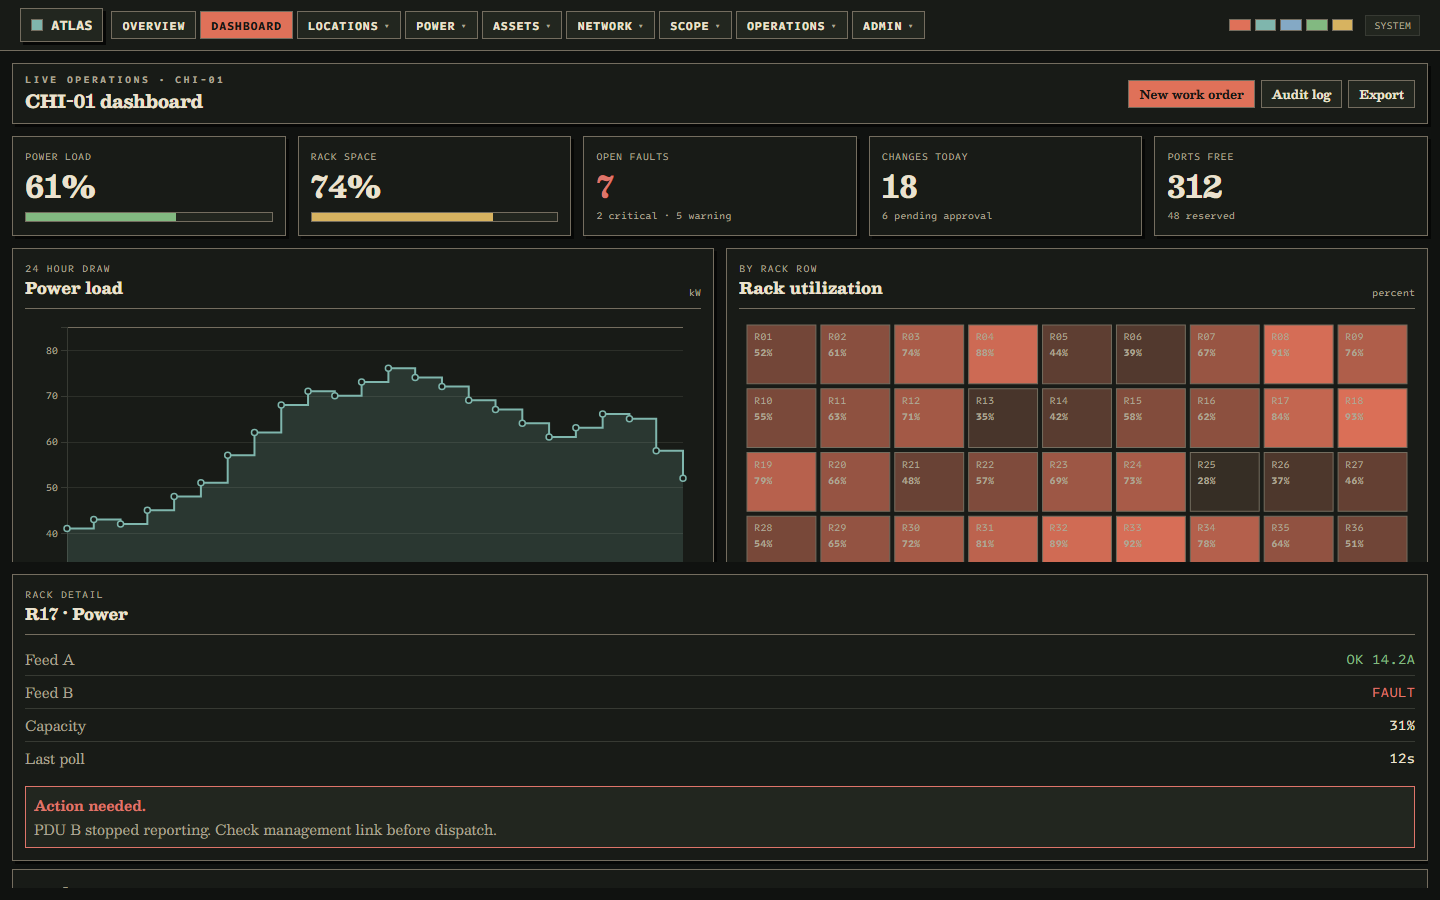Click the 'Action needed.' alert box

click(x=720, y=817)
